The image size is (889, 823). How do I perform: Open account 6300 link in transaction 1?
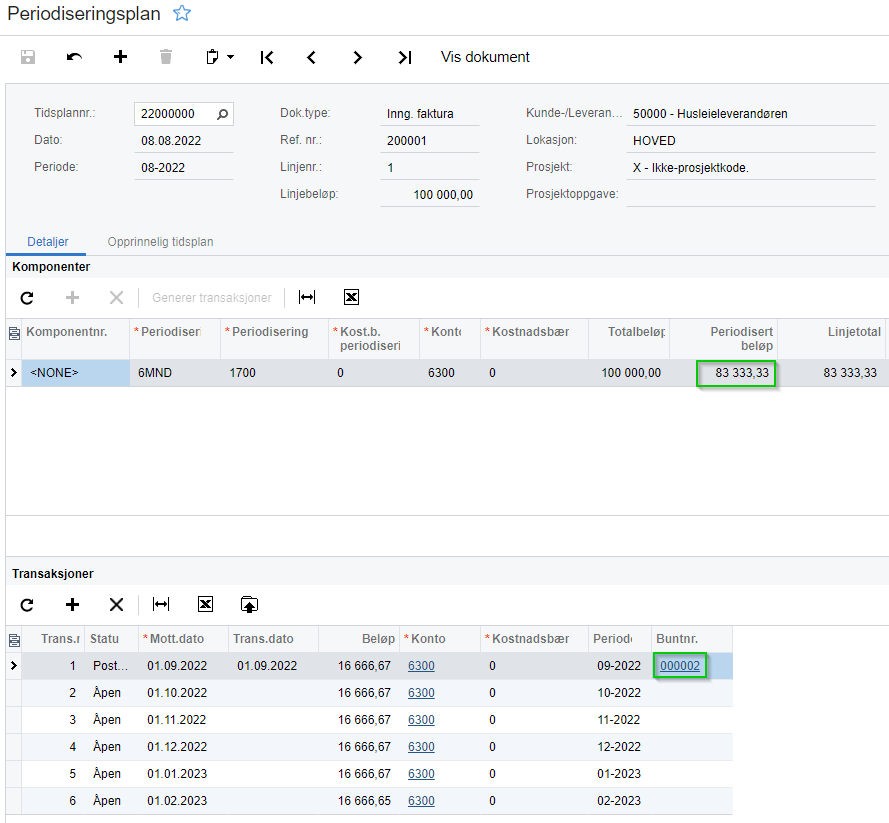[421, 666]
